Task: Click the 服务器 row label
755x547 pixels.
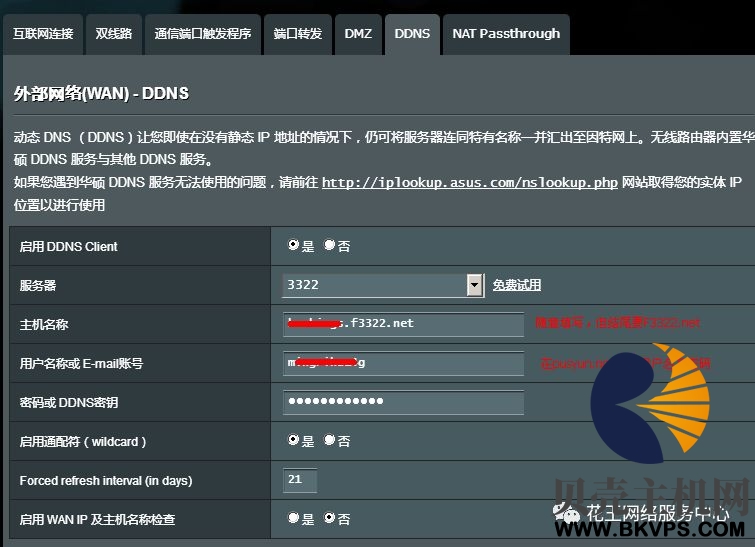Action: pyautogui.click(x=38, y=286)
